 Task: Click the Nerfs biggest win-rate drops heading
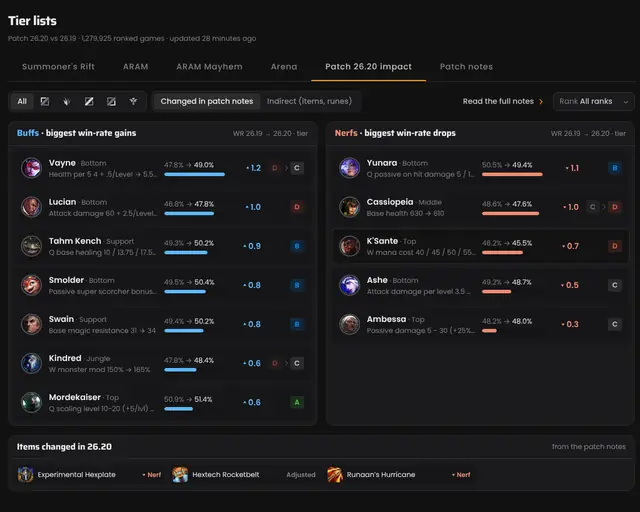click(395, 133)
